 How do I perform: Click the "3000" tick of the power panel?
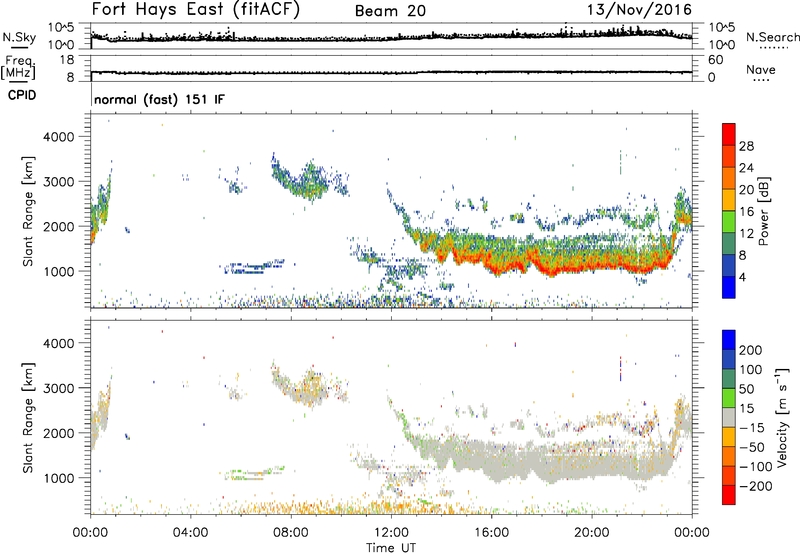[x=59, y=182]
